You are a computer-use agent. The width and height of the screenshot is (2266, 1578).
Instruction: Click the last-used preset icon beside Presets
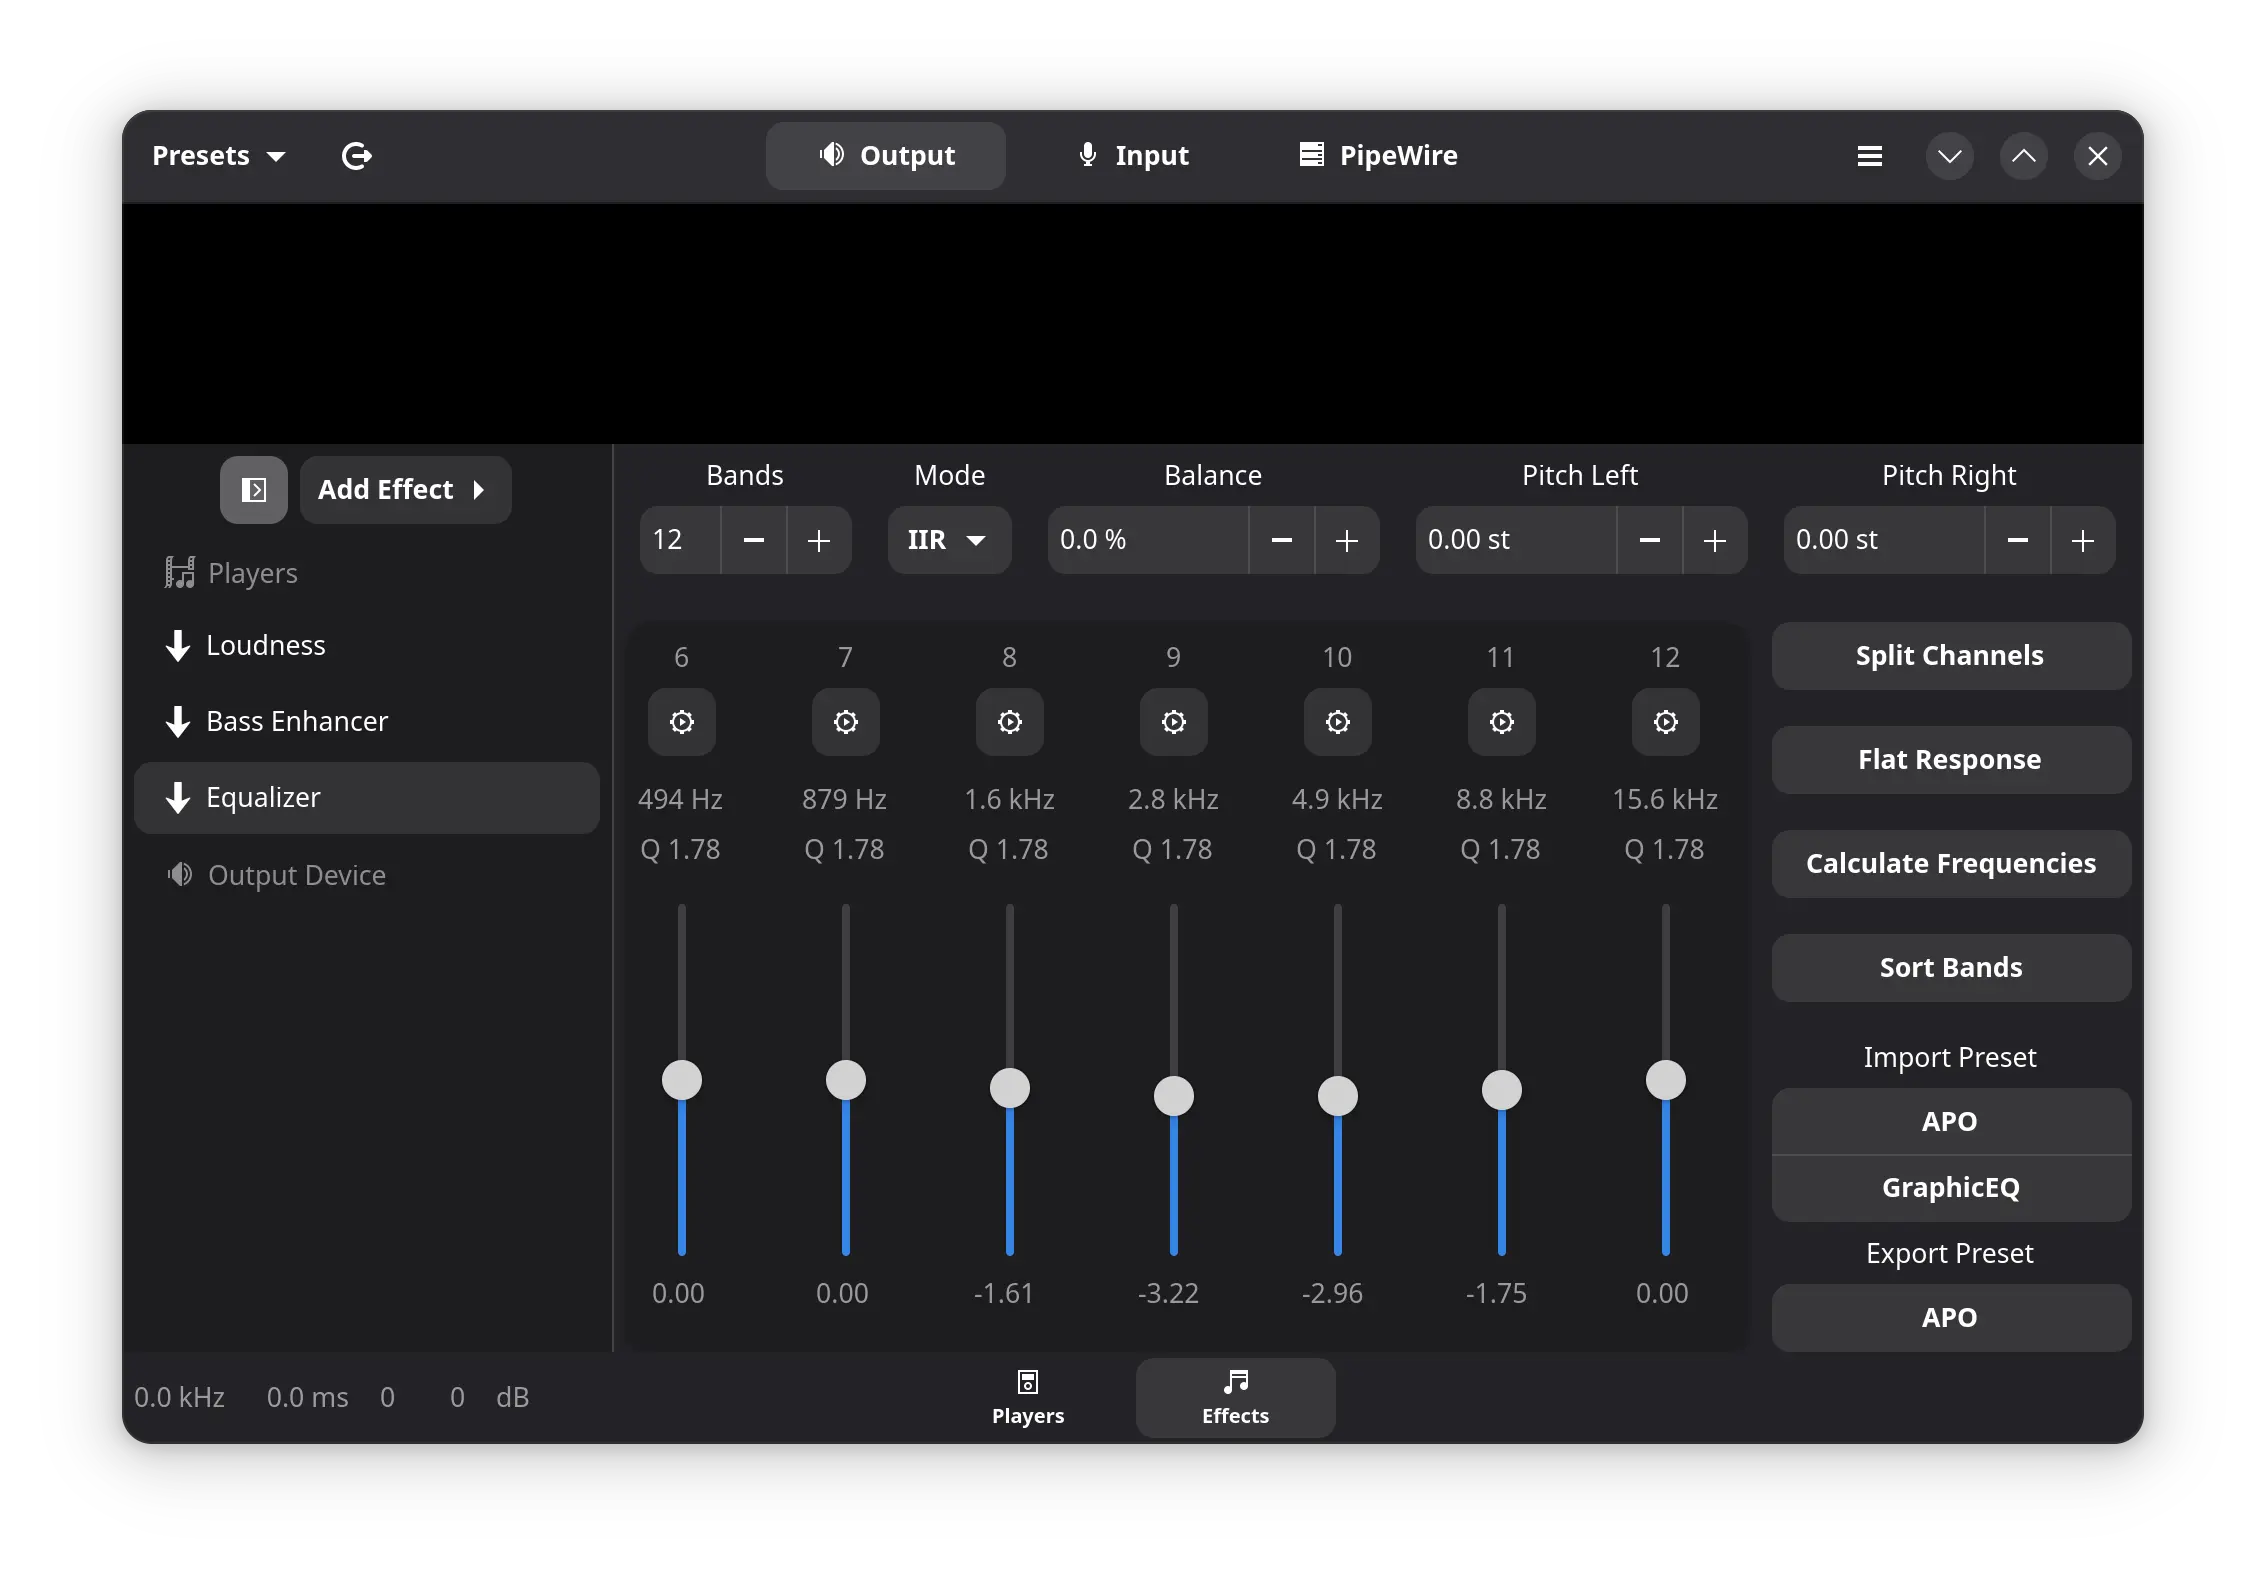[x=357, y=155]
